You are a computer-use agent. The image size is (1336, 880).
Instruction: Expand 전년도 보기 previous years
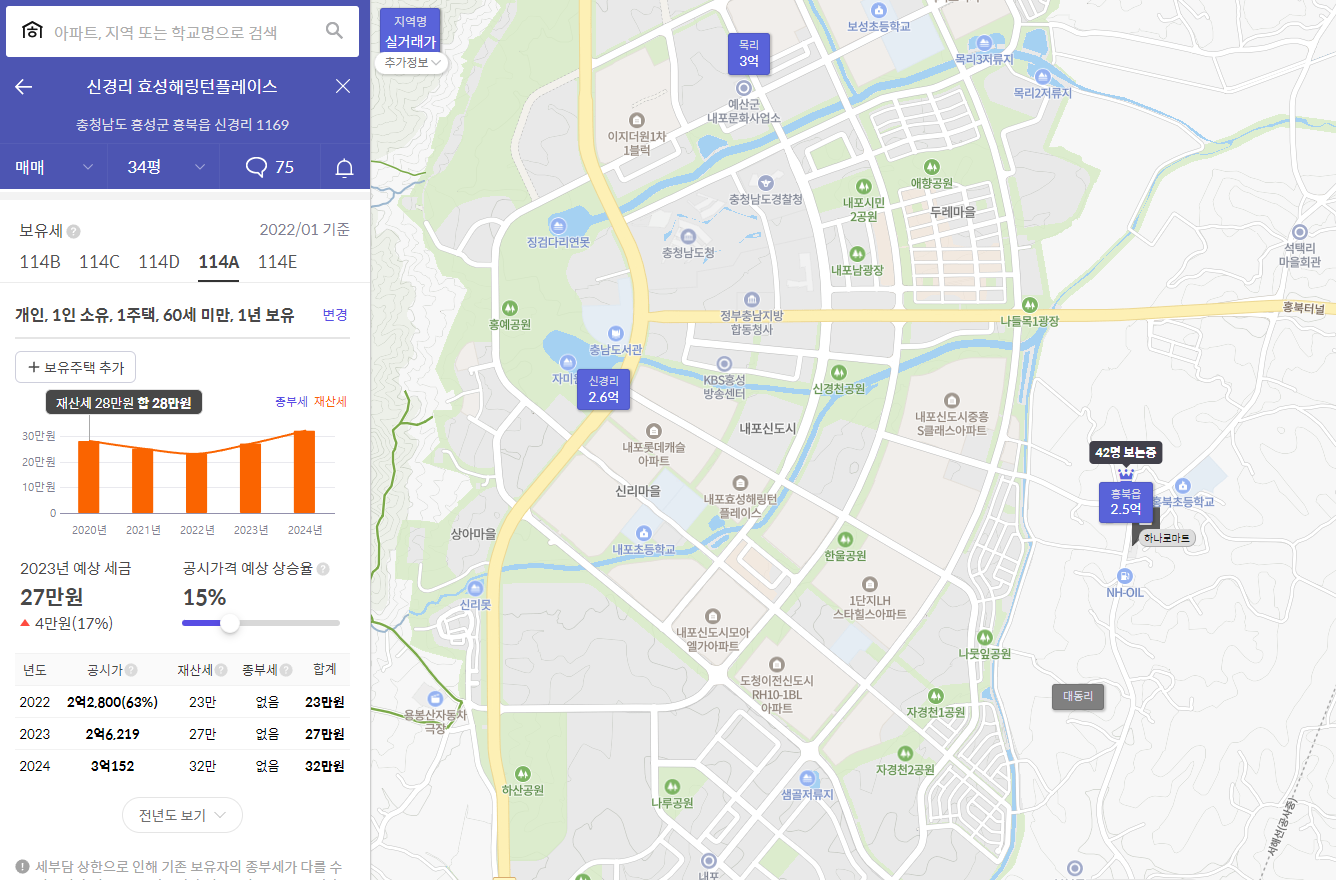click(x=182, y=815)
